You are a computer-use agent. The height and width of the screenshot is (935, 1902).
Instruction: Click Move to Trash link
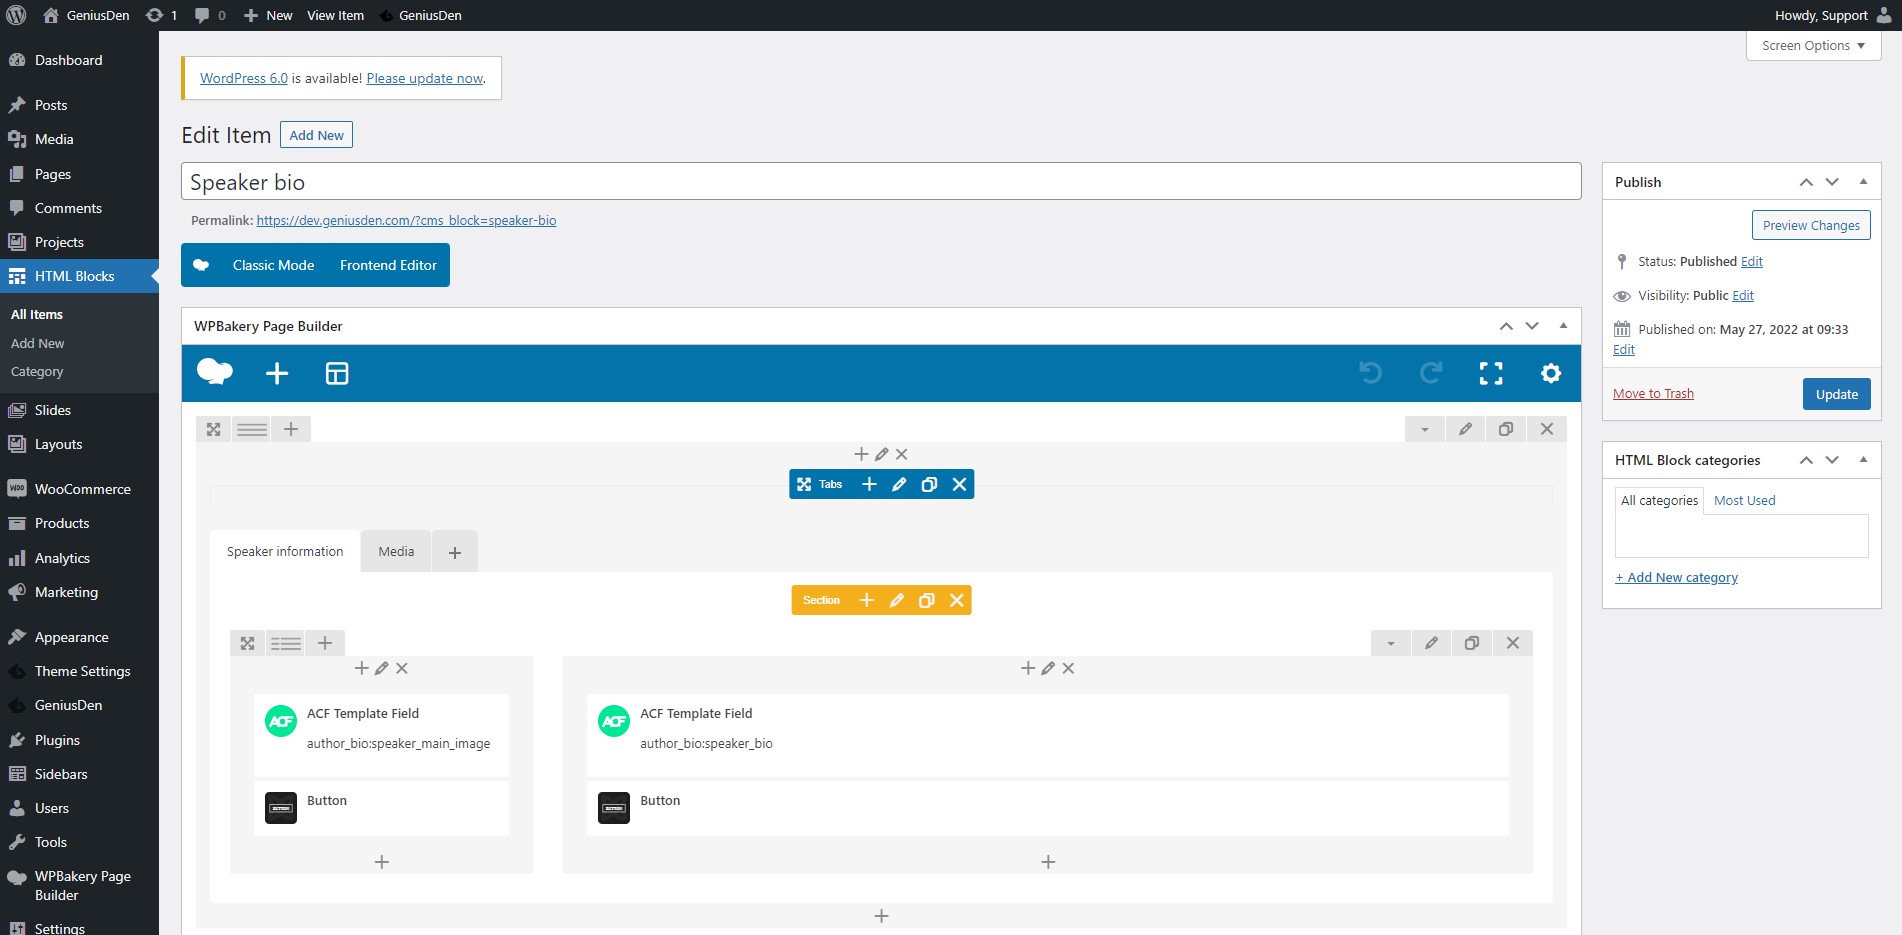click(x=1653, y=393)
